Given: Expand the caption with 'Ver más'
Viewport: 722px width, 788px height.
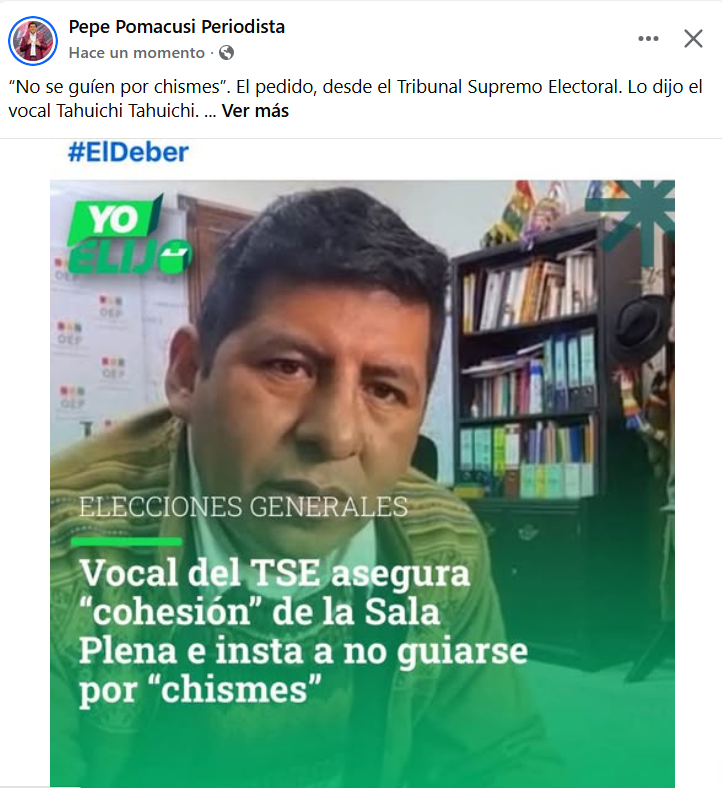Looking at the screenshot, I should pyautogui.click(x=255, y=111).
